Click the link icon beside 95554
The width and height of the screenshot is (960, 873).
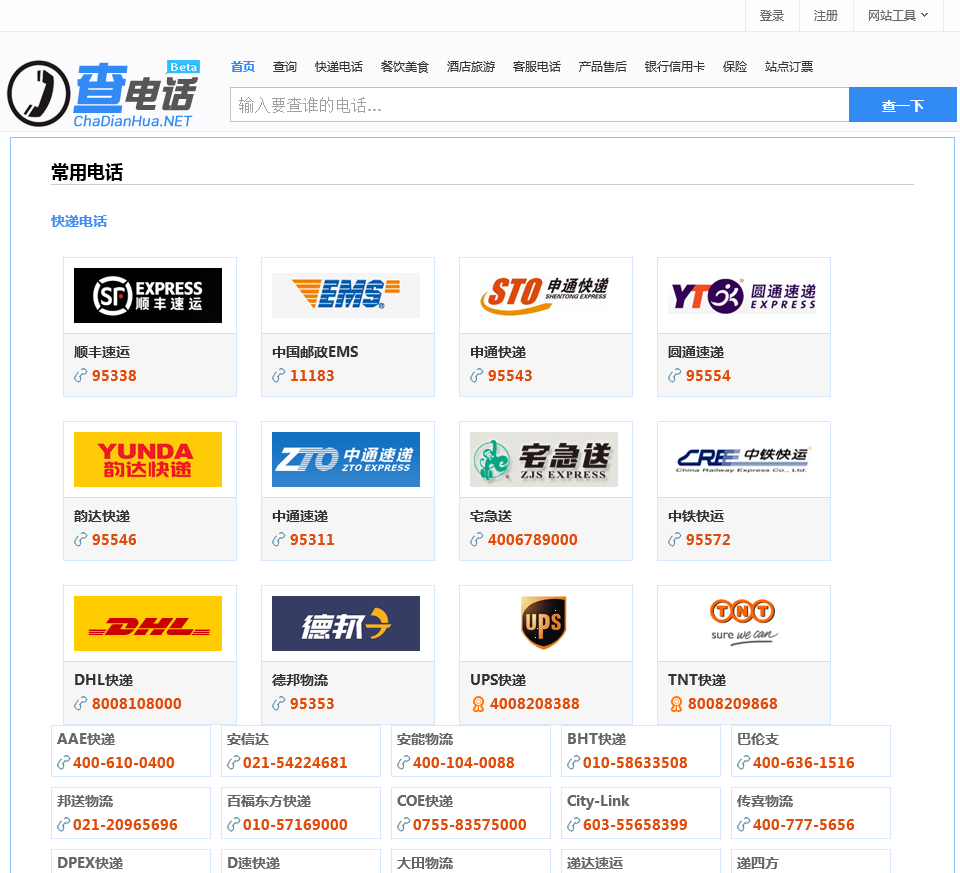click(674, 375)
